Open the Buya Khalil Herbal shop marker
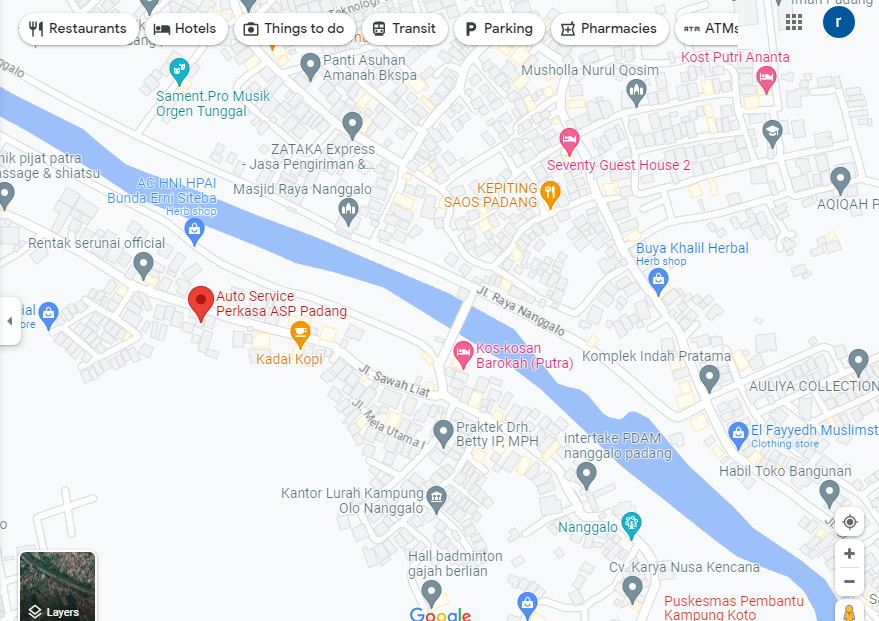This screenshot has height=621, width=879. [658, 281]
